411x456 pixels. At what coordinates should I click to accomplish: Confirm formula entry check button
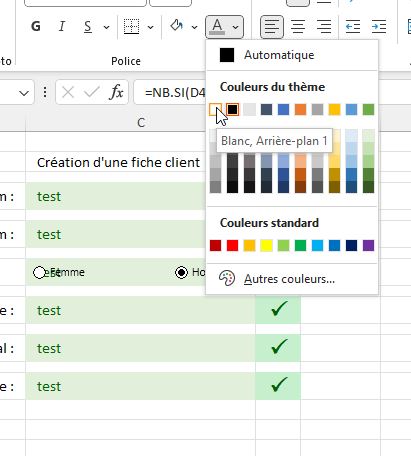click(x=92, y=92)
